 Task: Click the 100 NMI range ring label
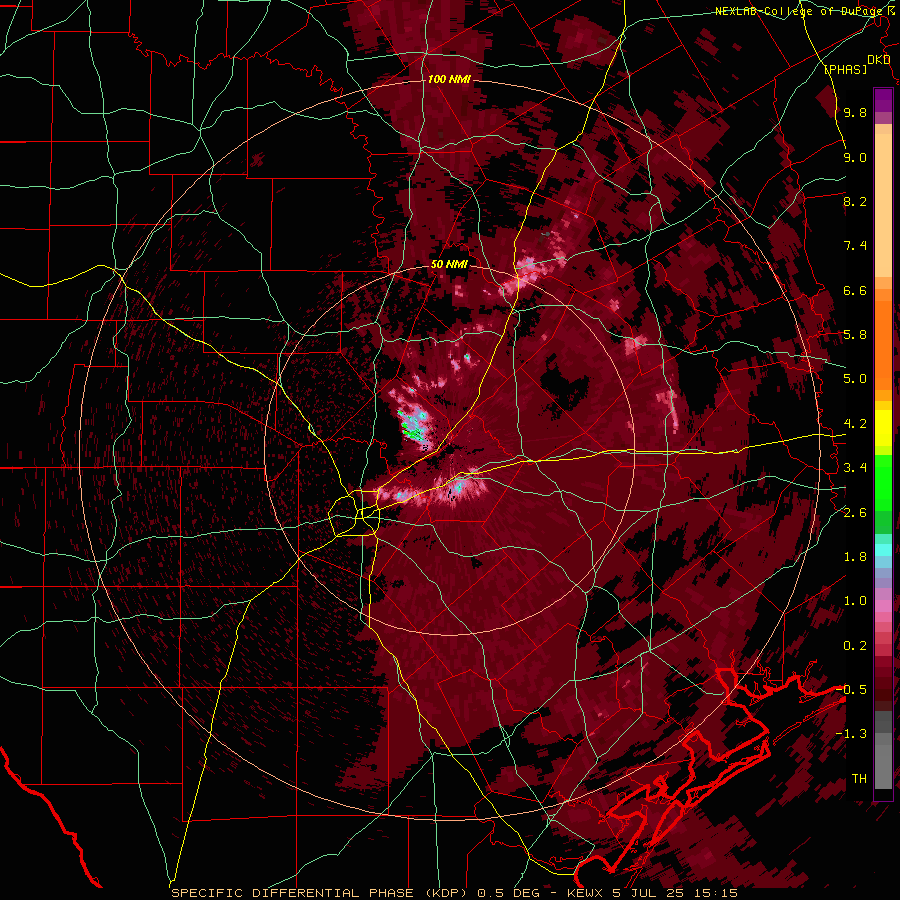449,79
